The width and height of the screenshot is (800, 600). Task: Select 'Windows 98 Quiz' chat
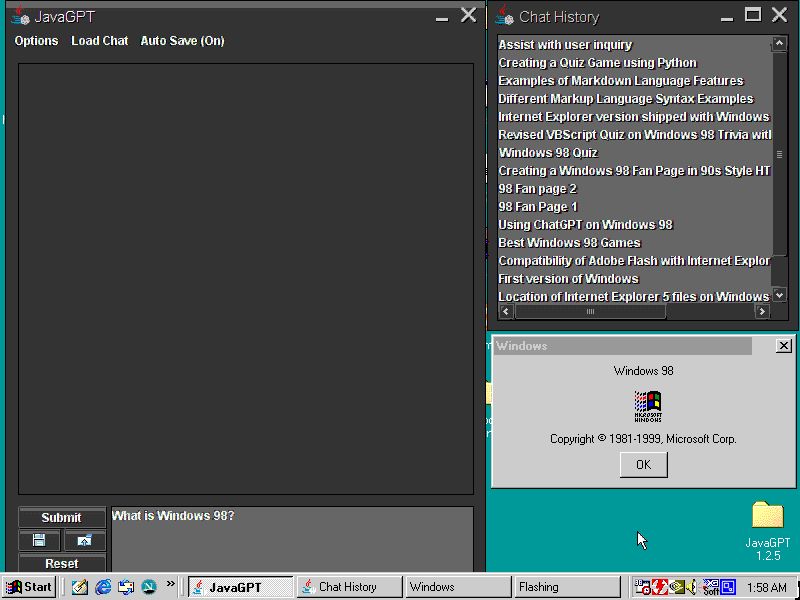[x=635, y=153]
